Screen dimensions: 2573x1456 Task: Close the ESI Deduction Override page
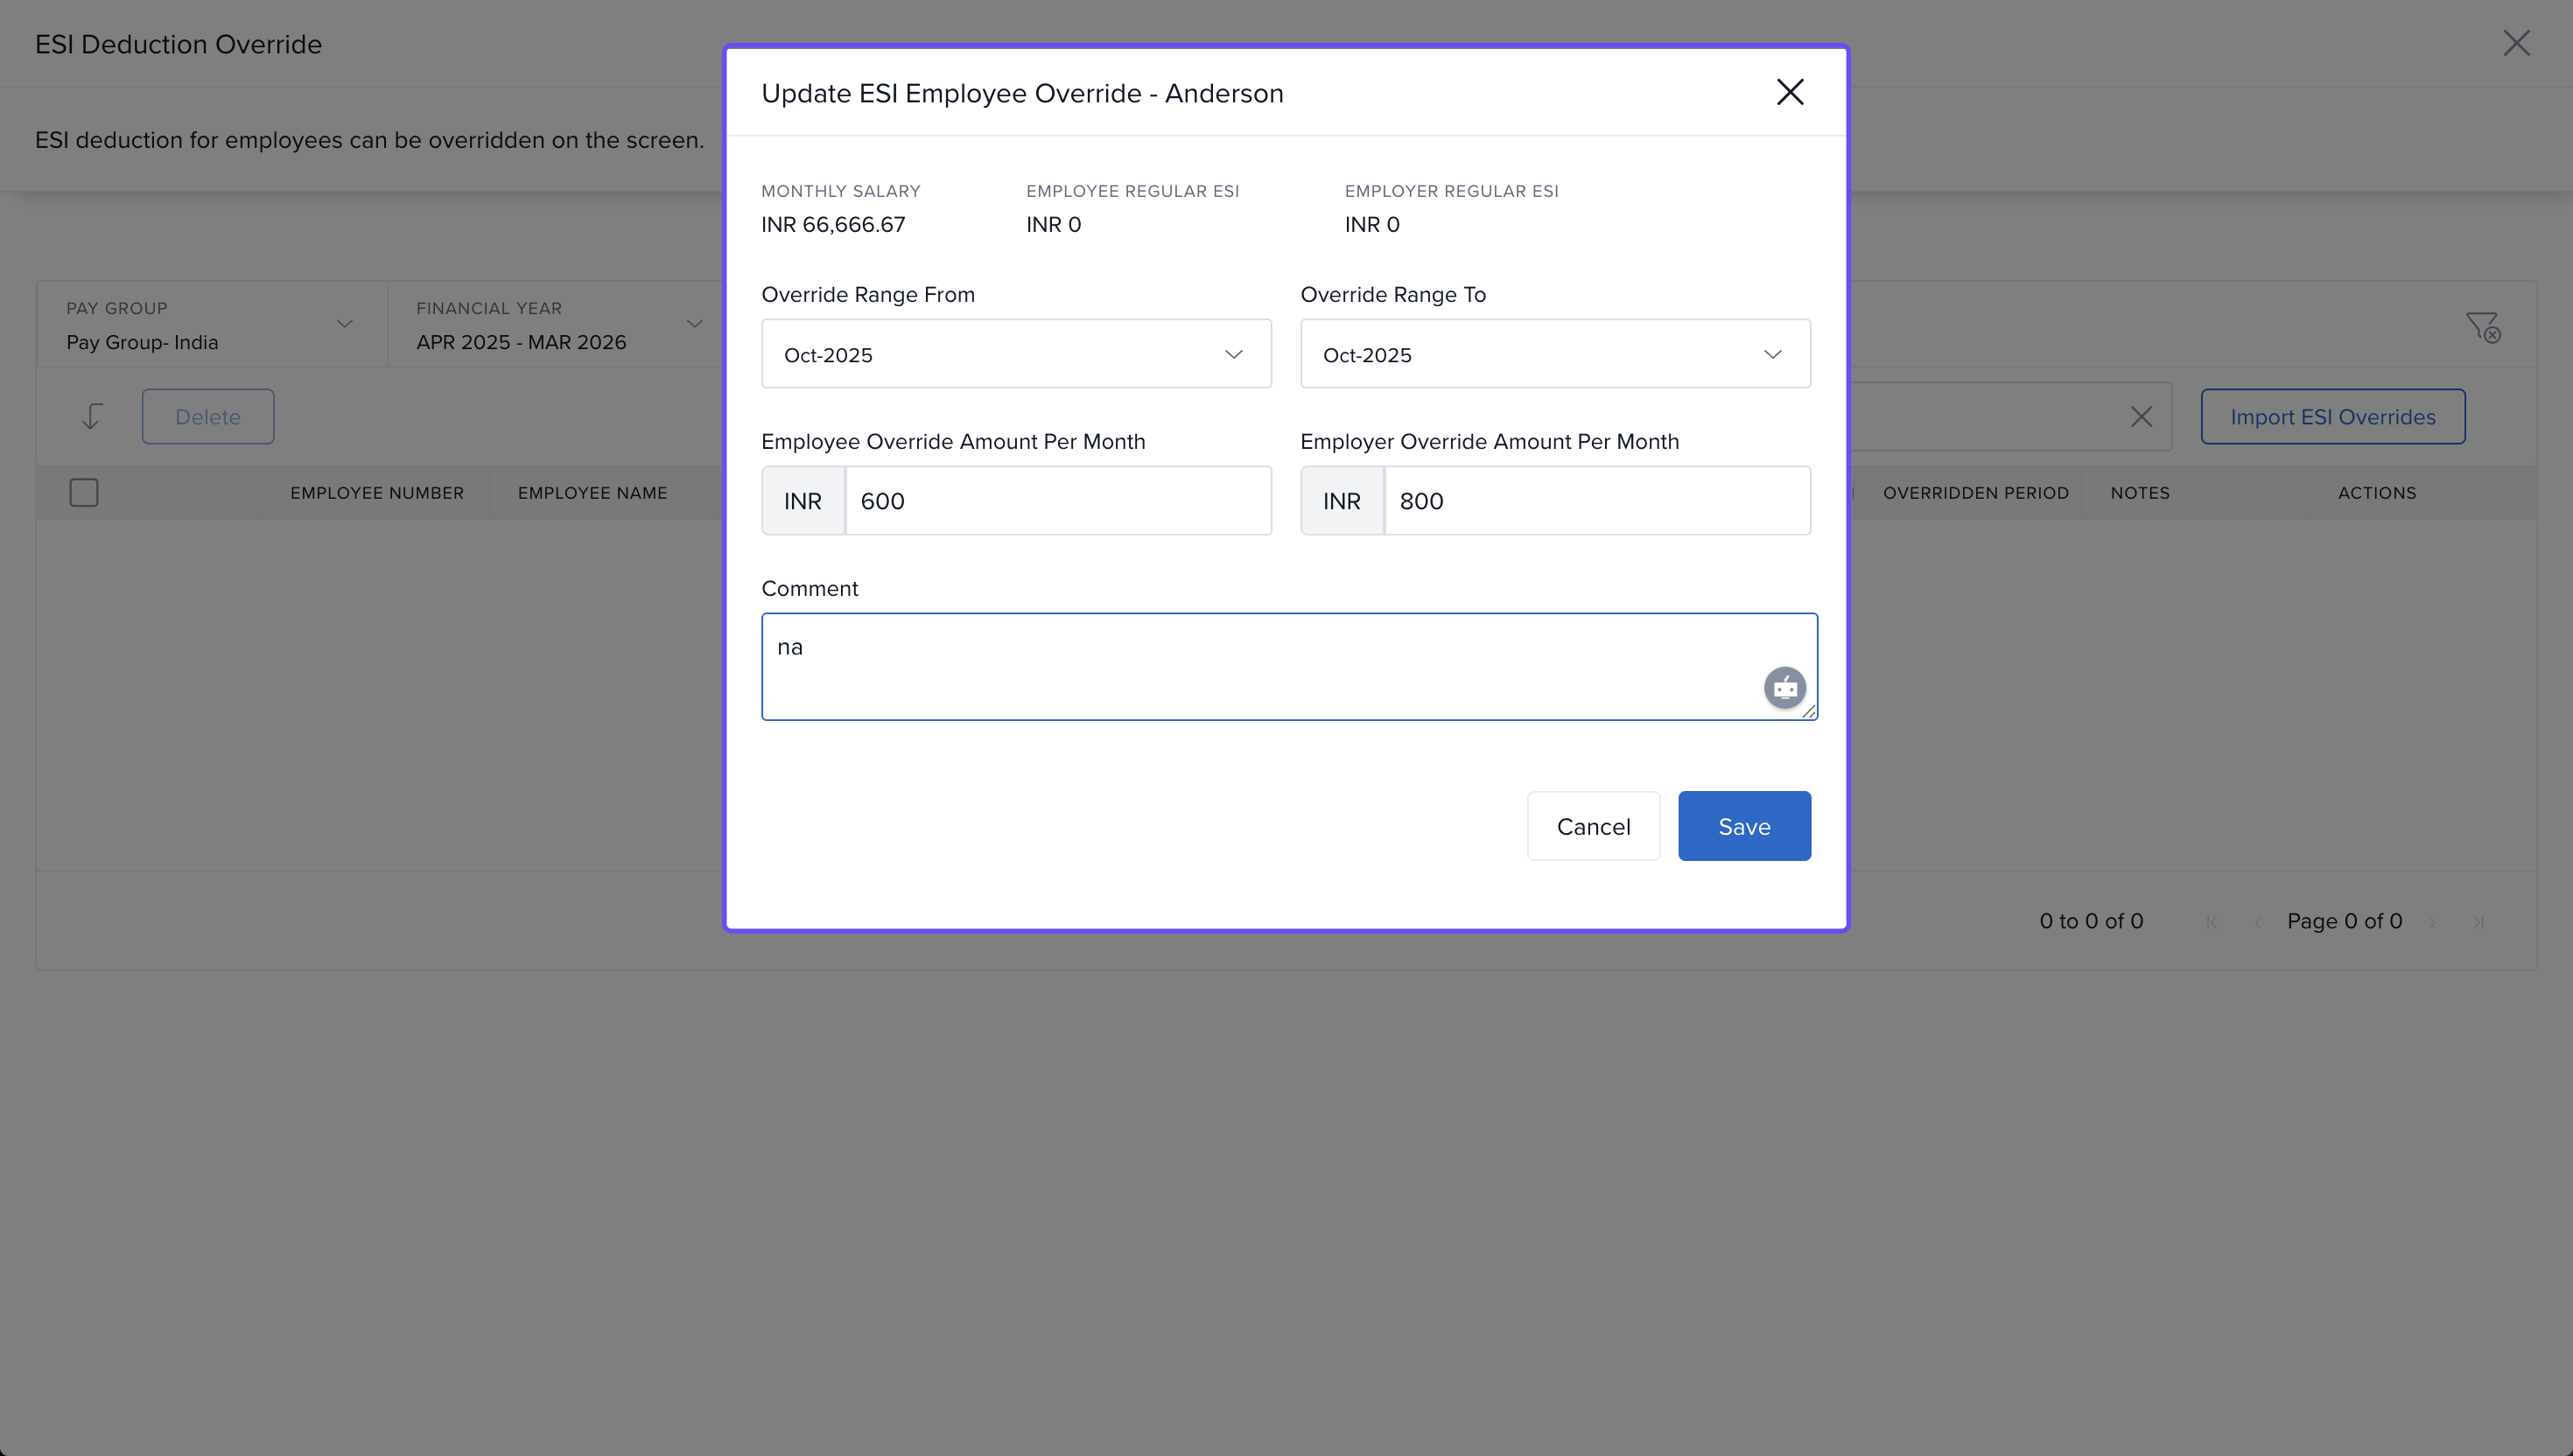tap(2516, 43)
